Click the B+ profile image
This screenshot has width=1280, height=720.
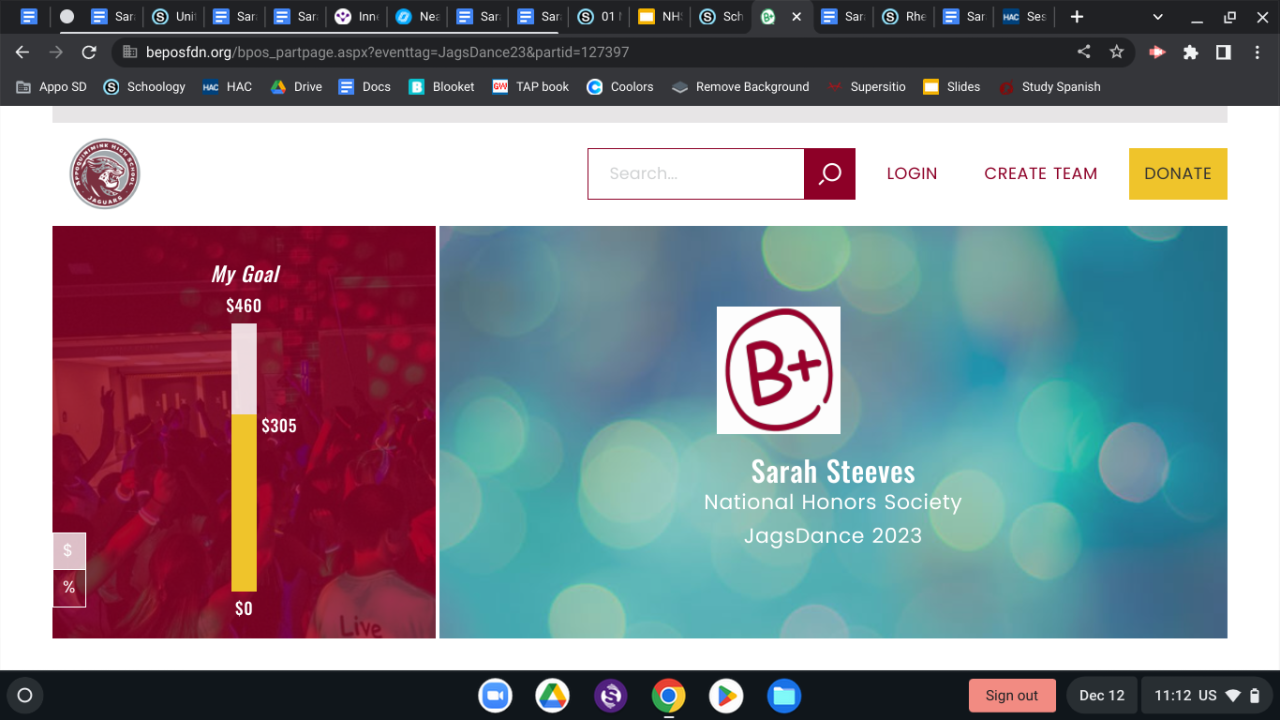tap(779, 370)
